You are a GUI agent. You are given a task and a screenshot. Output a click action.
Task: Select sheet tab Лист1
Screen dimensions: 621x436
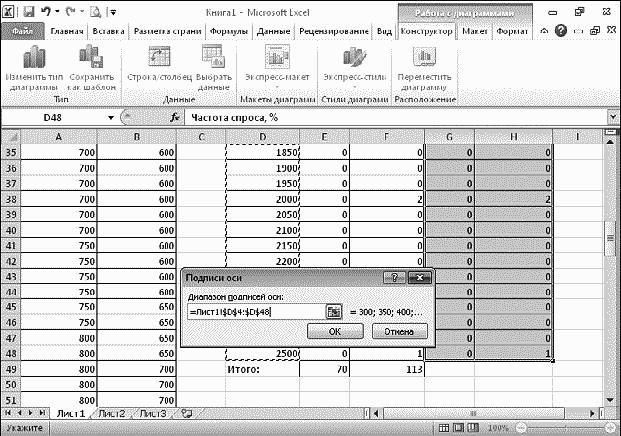click(x=71, y=413)
